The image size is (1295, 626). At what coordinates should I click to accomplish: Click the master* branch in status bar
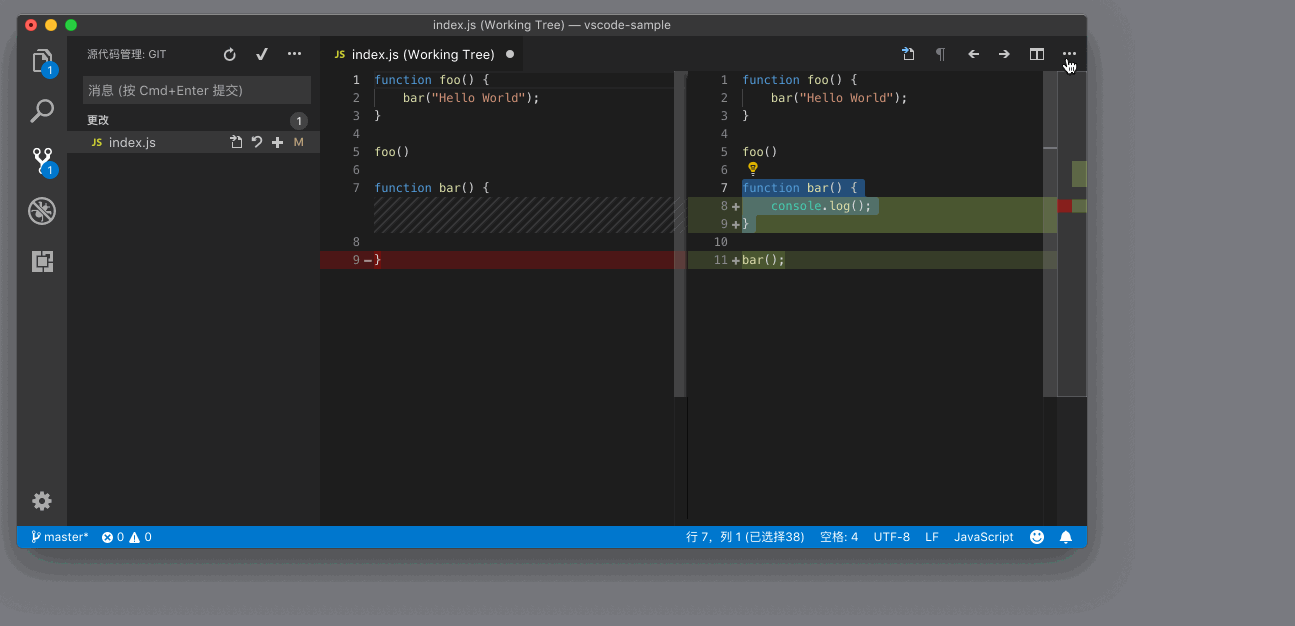coord(60,537)
